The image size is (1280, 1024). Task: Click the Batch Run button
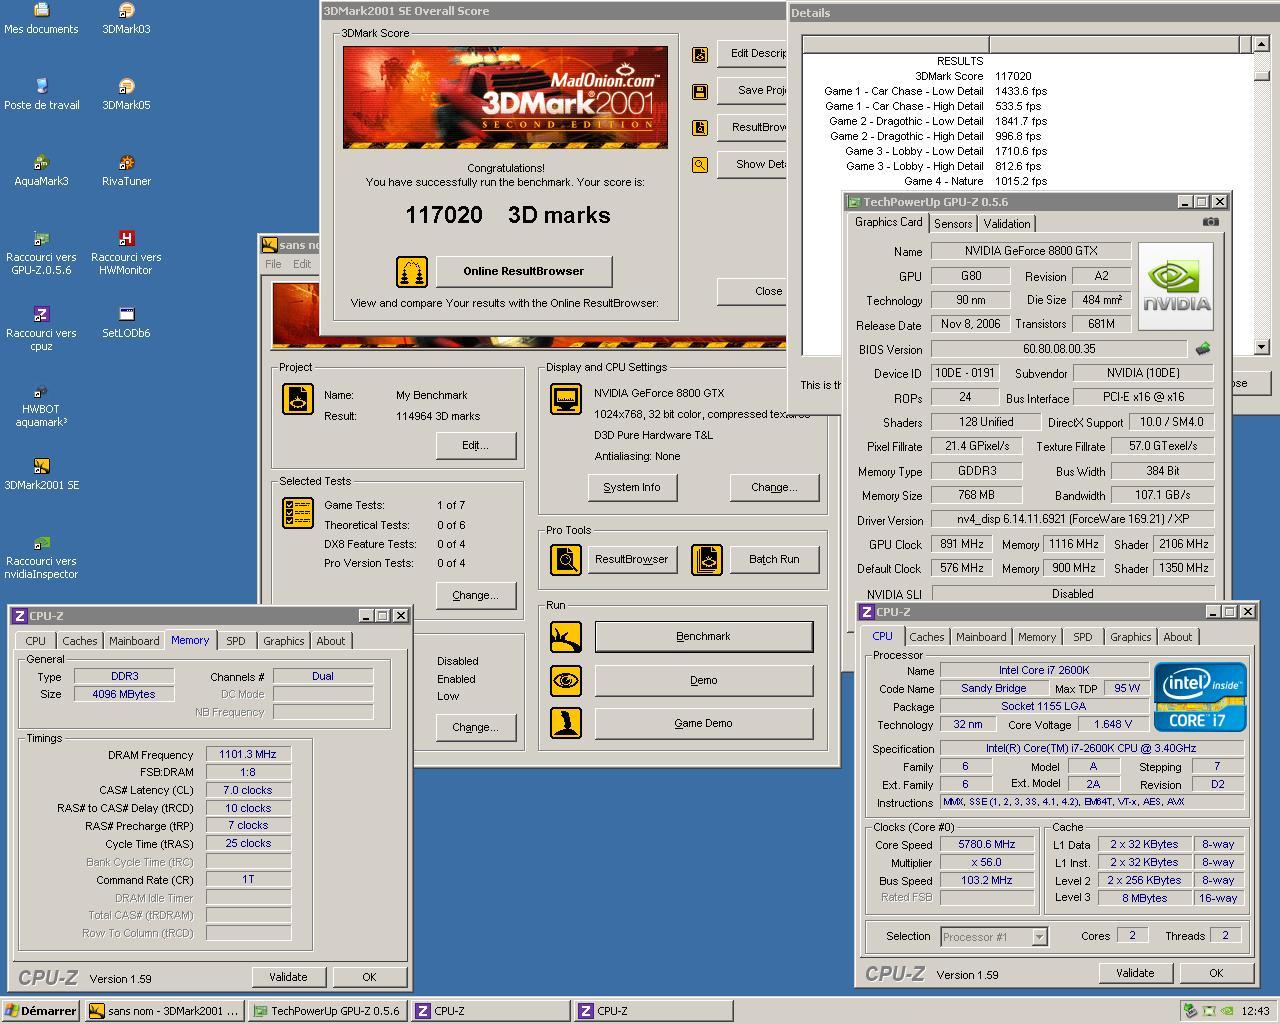[x=774, y=559]
